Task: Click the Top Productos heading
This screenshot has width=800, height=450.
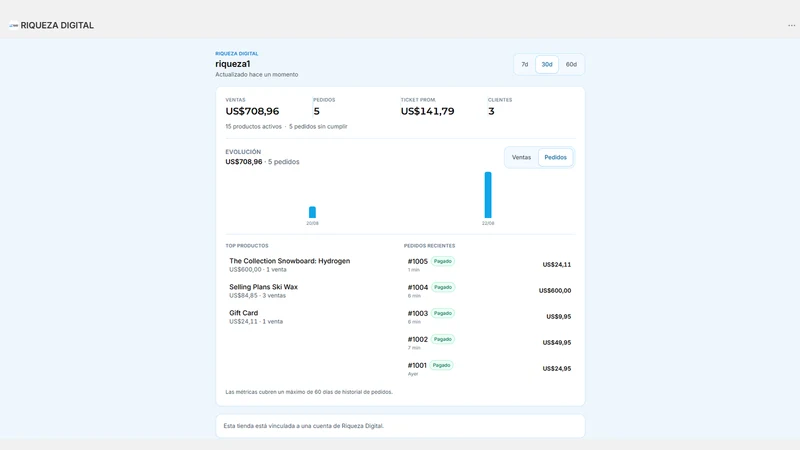Action: click(x=247, y=246)
